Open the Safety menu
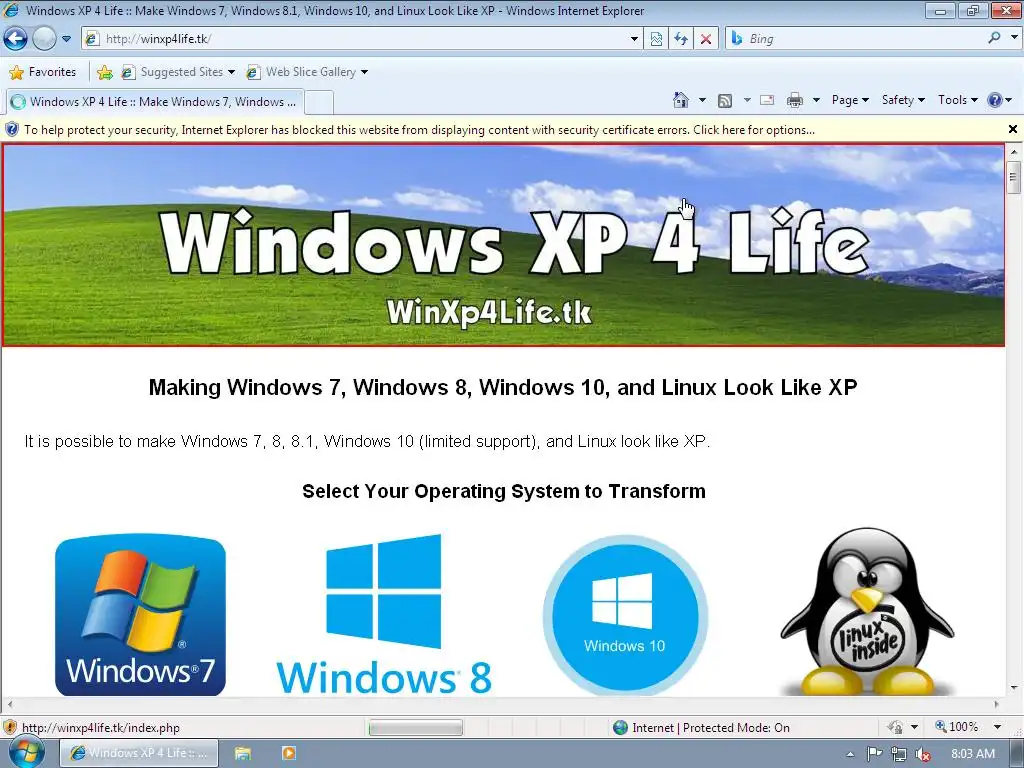Viewport: 1024px width, 768px height. [903, 100]
